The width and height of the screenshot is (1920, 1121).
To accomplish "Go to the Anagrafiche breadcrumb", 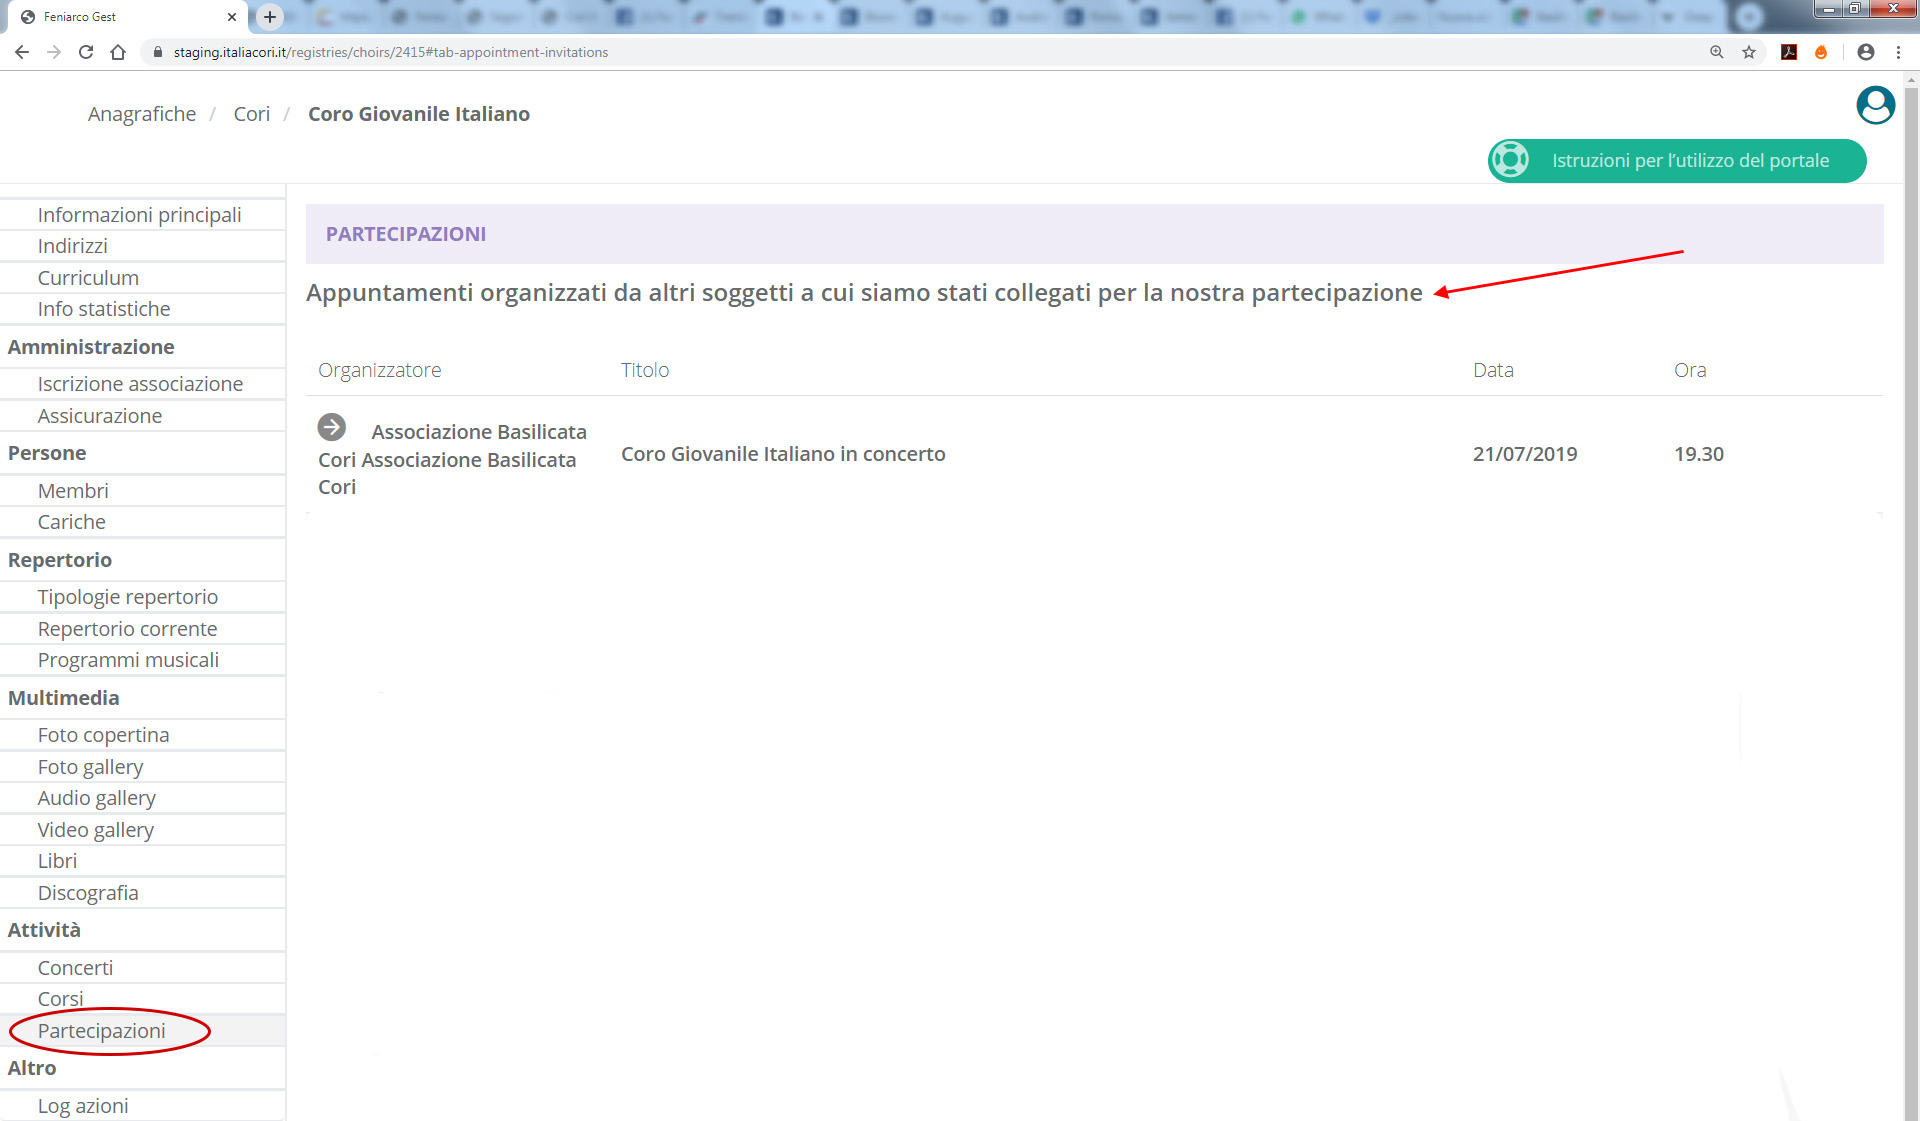I will (142, 114).
